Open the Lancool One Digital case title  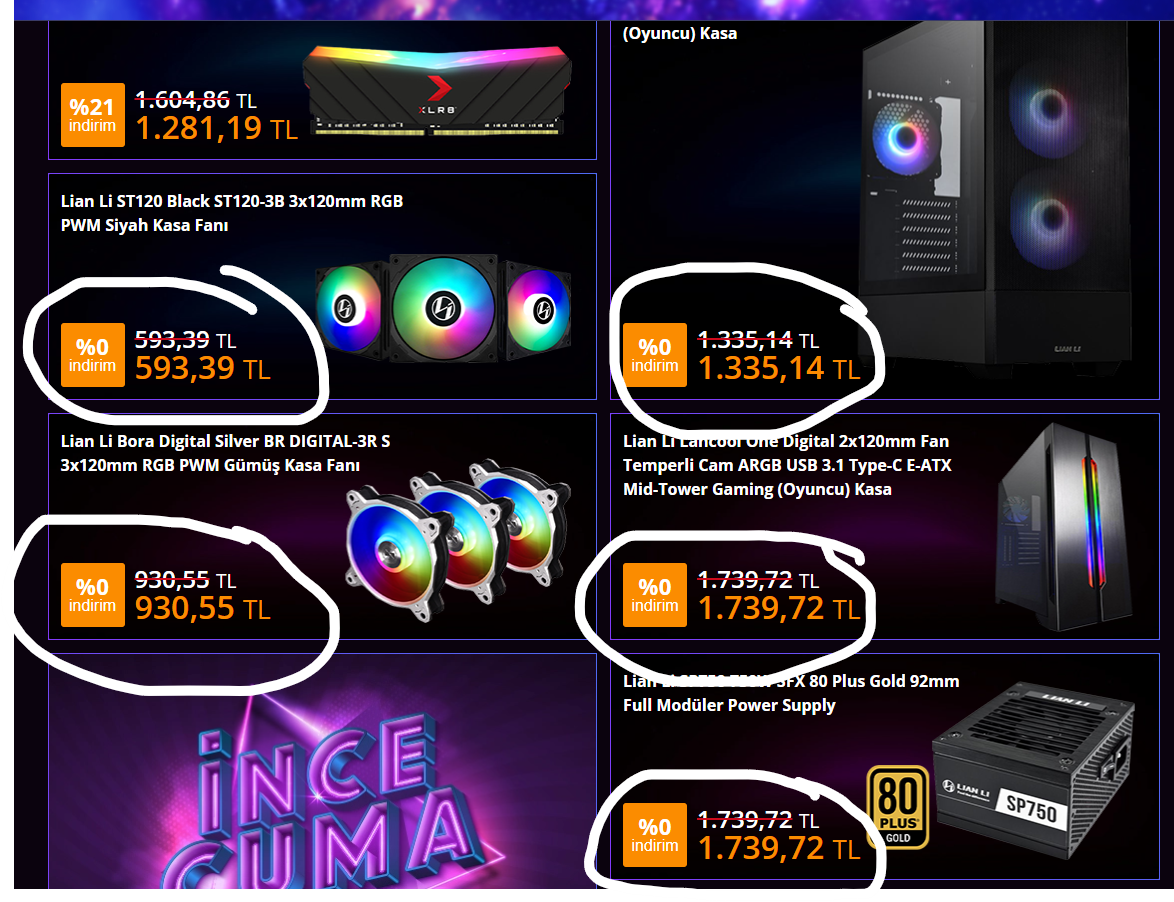click(x=787, y=465)
